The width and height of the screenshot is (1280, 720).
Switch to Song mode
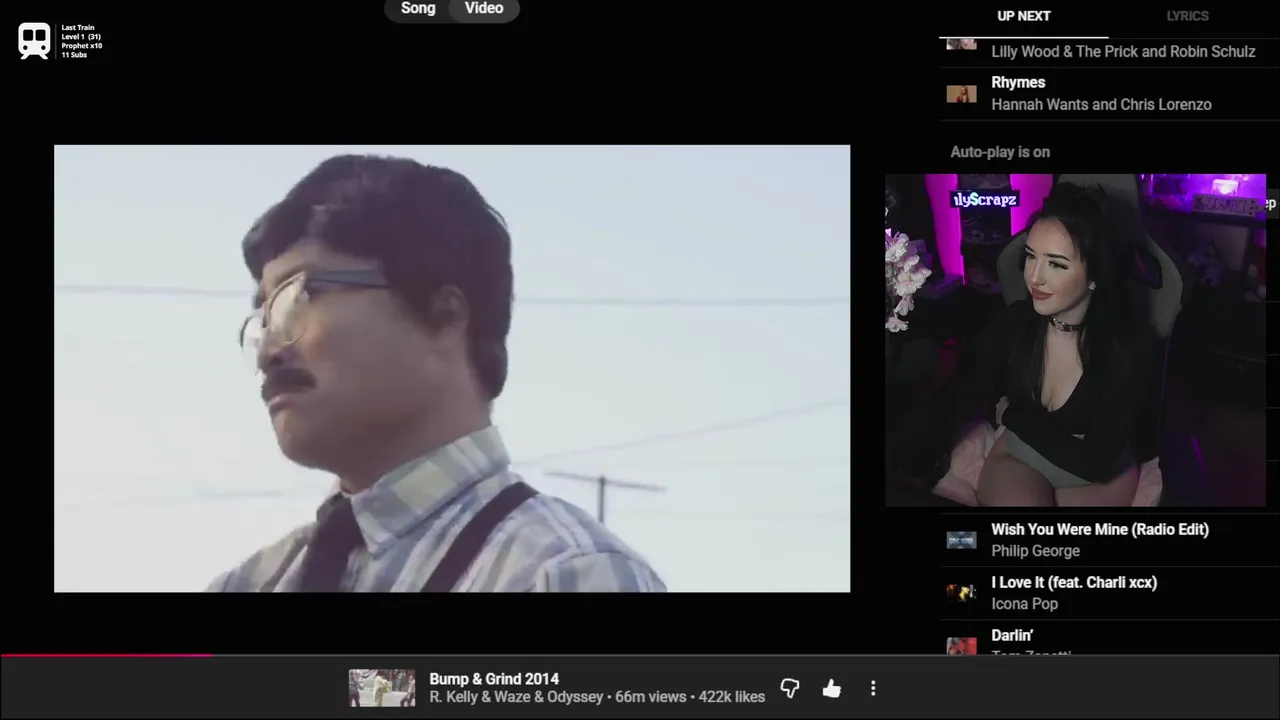tap(418, 8)
